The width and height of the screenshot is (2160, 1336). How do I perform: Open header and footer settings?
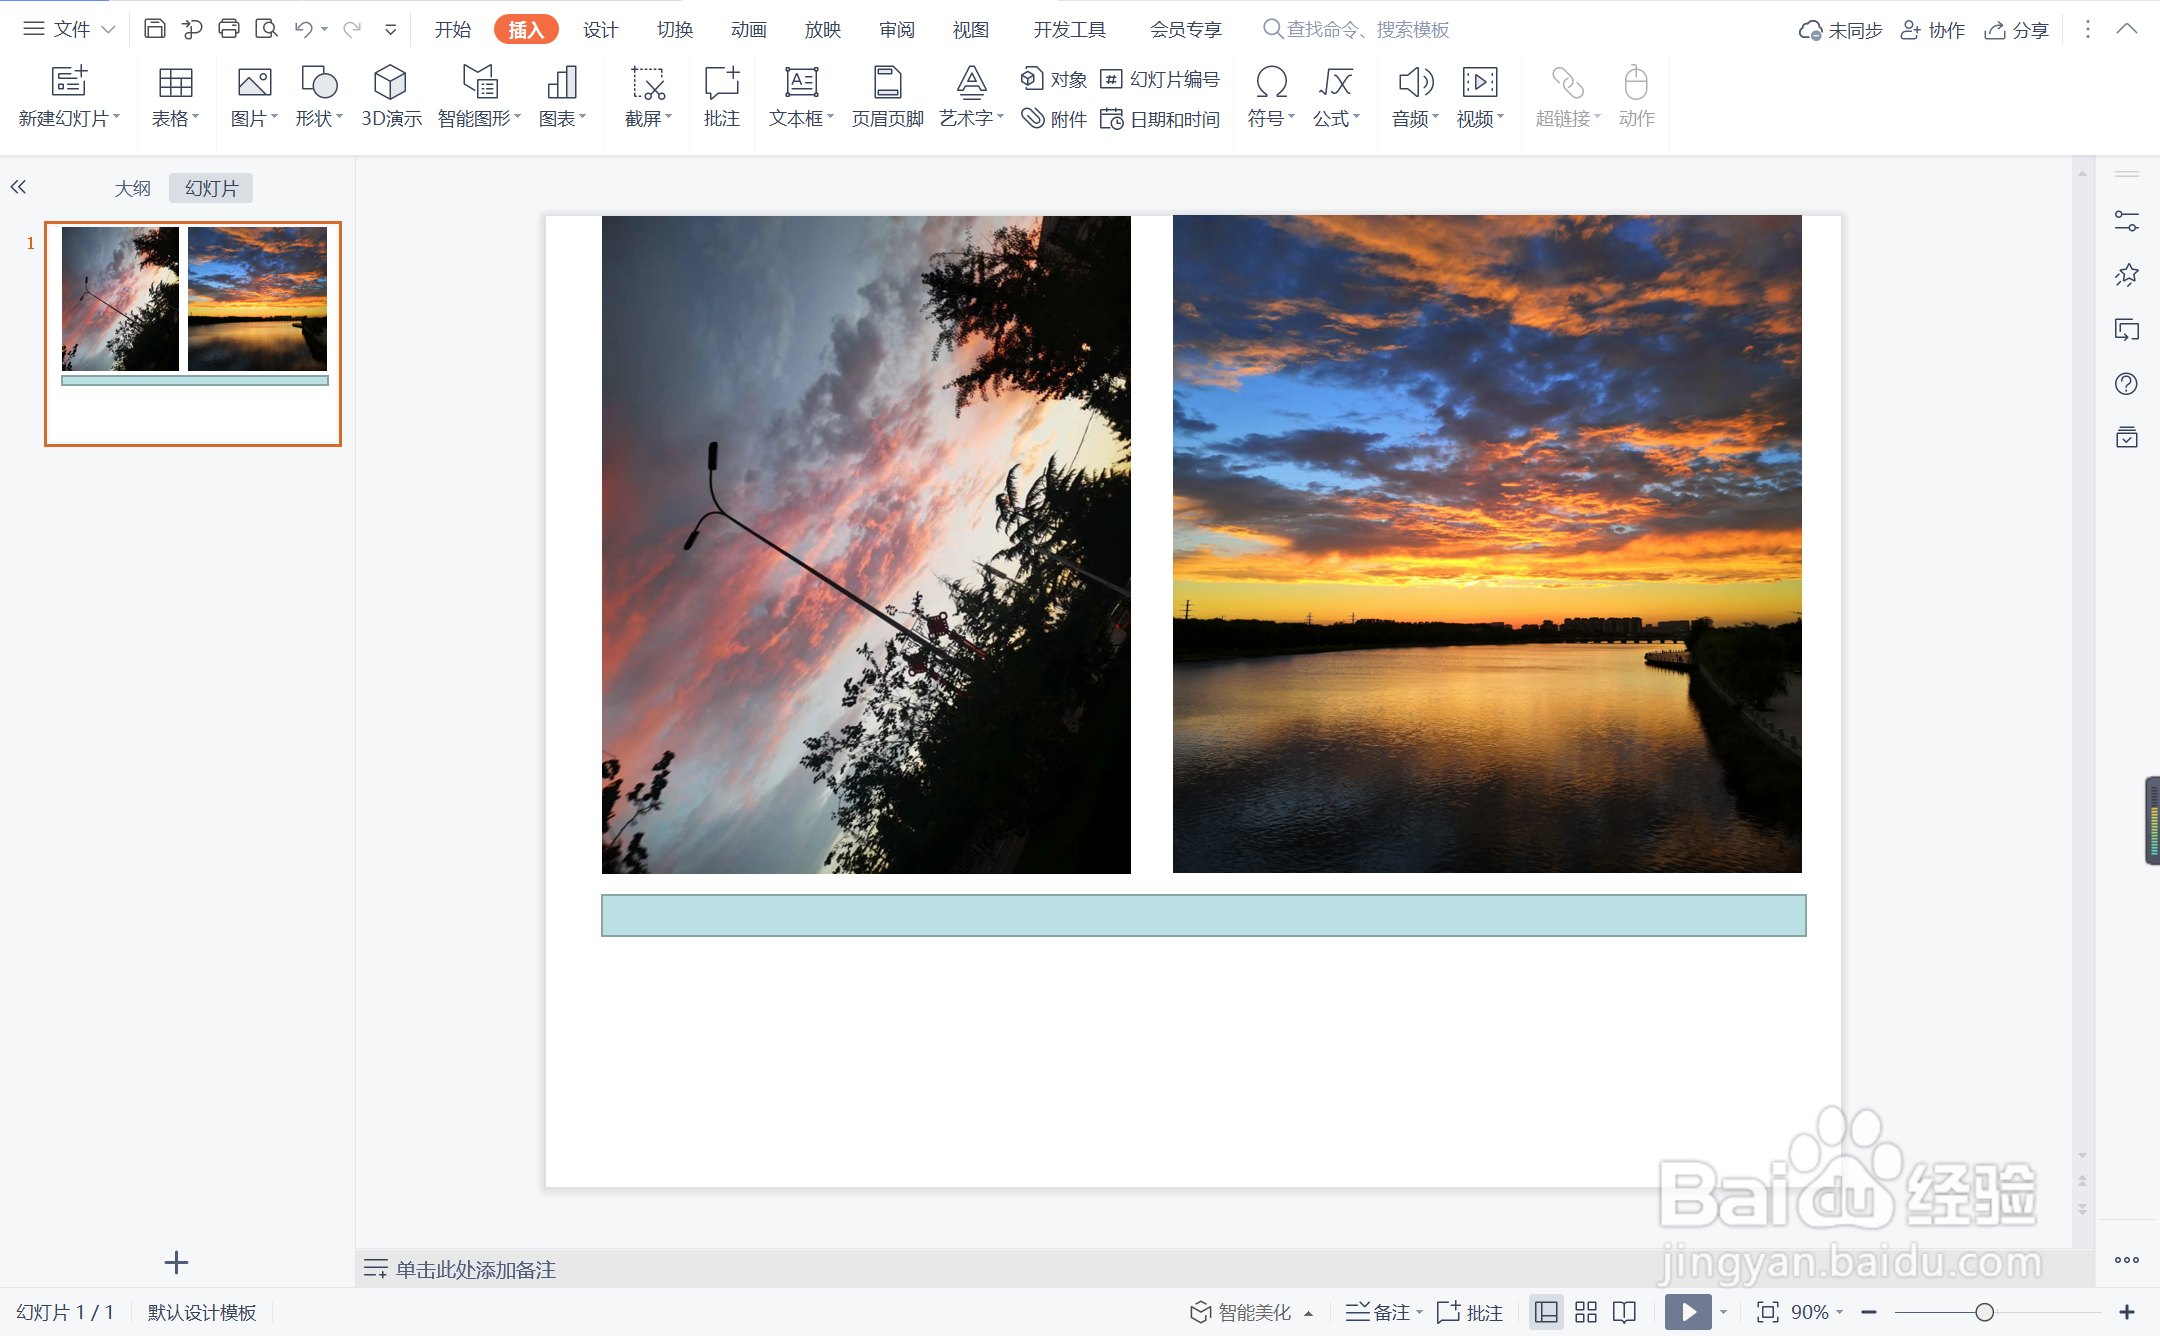[x=887, y=97]
